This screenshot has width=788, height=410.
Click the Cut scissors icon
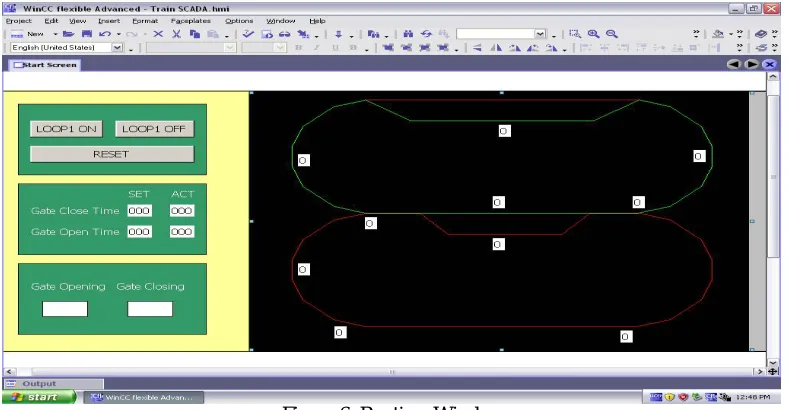coord(176,34)
